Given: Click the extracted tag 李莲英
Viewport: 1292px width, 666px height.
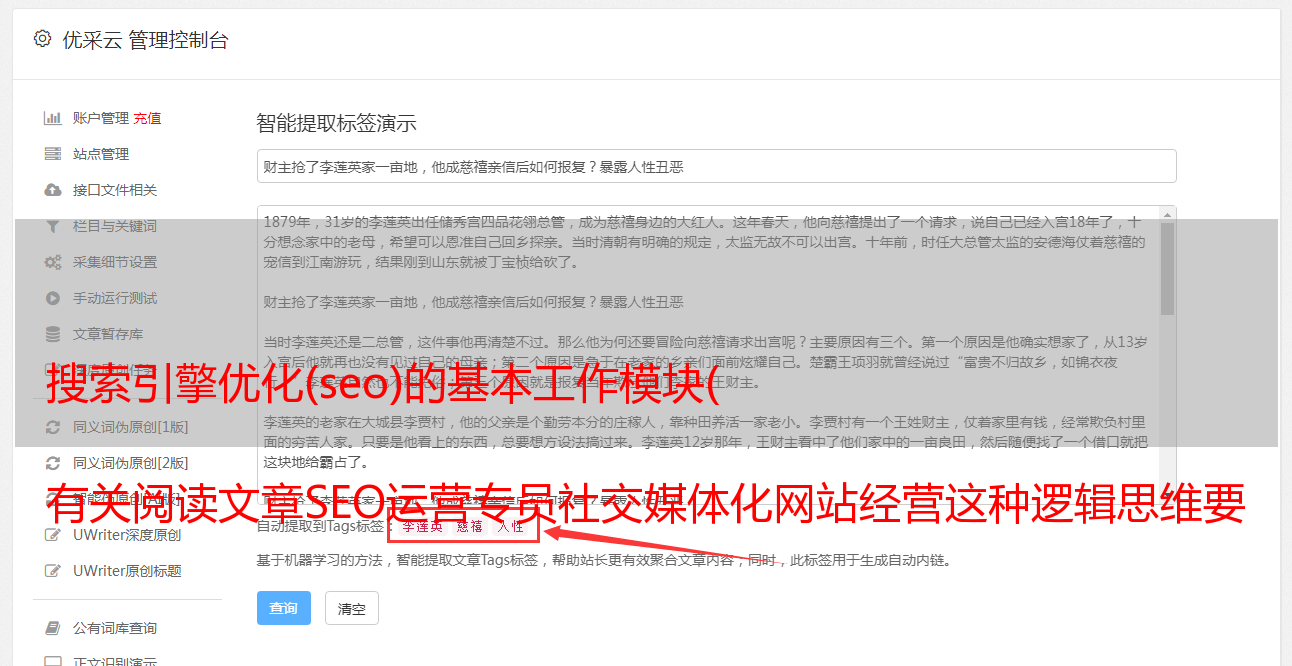Looking at the screenshot, I should pos(422,526).
